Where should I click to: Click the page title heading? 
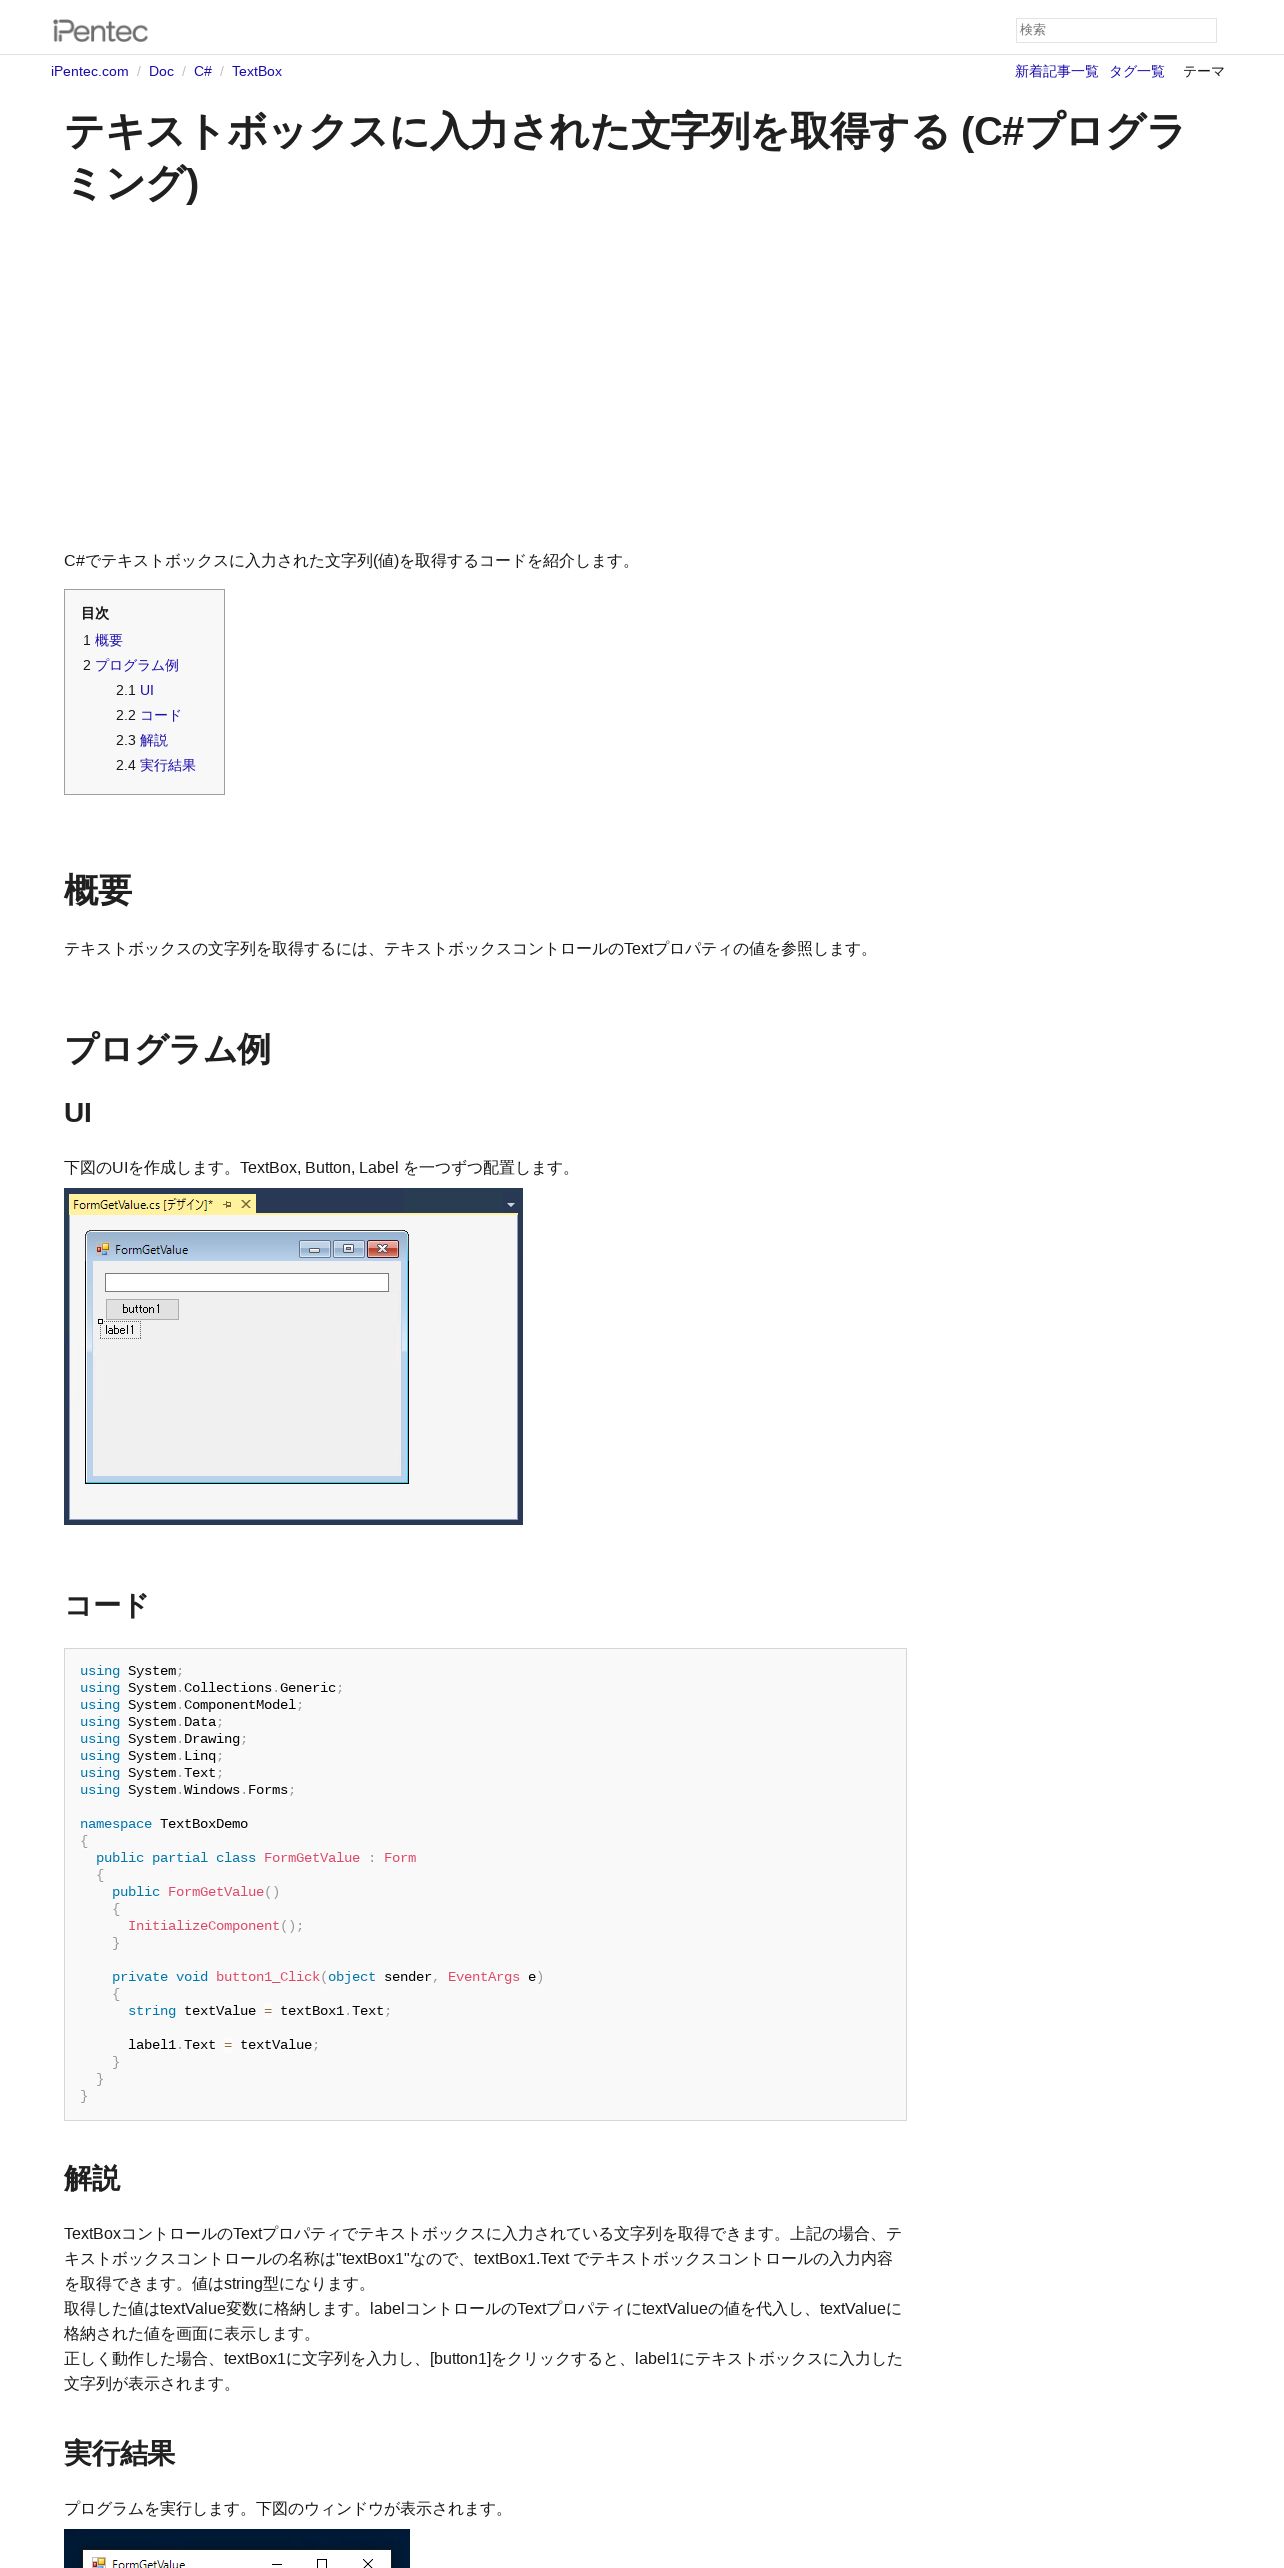pos(625,158)
